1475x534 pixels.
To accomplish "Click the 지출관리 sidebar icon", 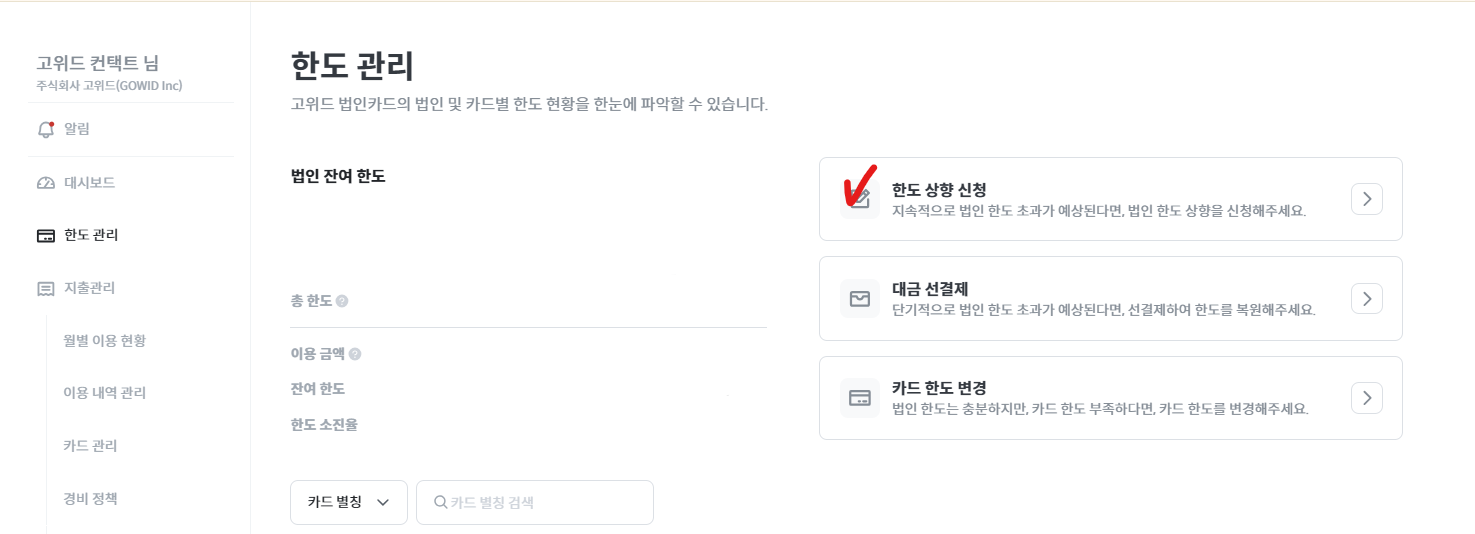I will 45,289.
